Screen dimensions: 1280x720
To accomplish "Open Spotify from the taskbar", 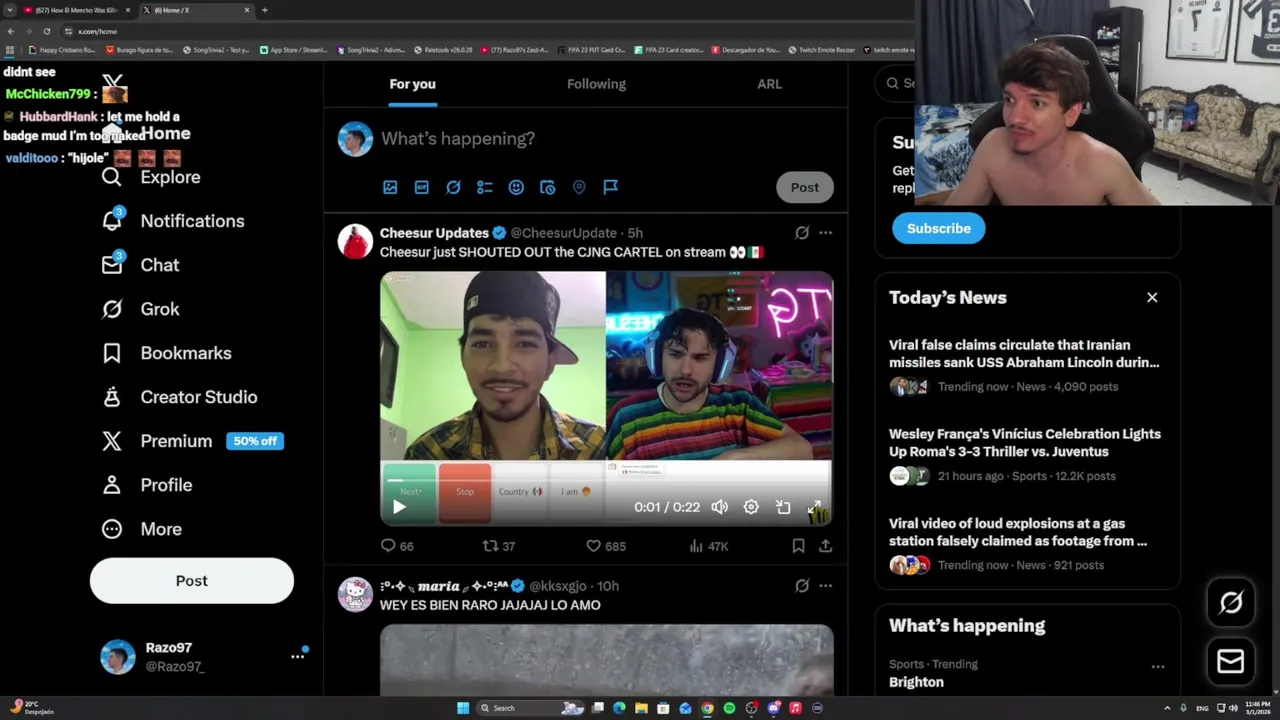I will pyautogui.click(x=729, y=708).
